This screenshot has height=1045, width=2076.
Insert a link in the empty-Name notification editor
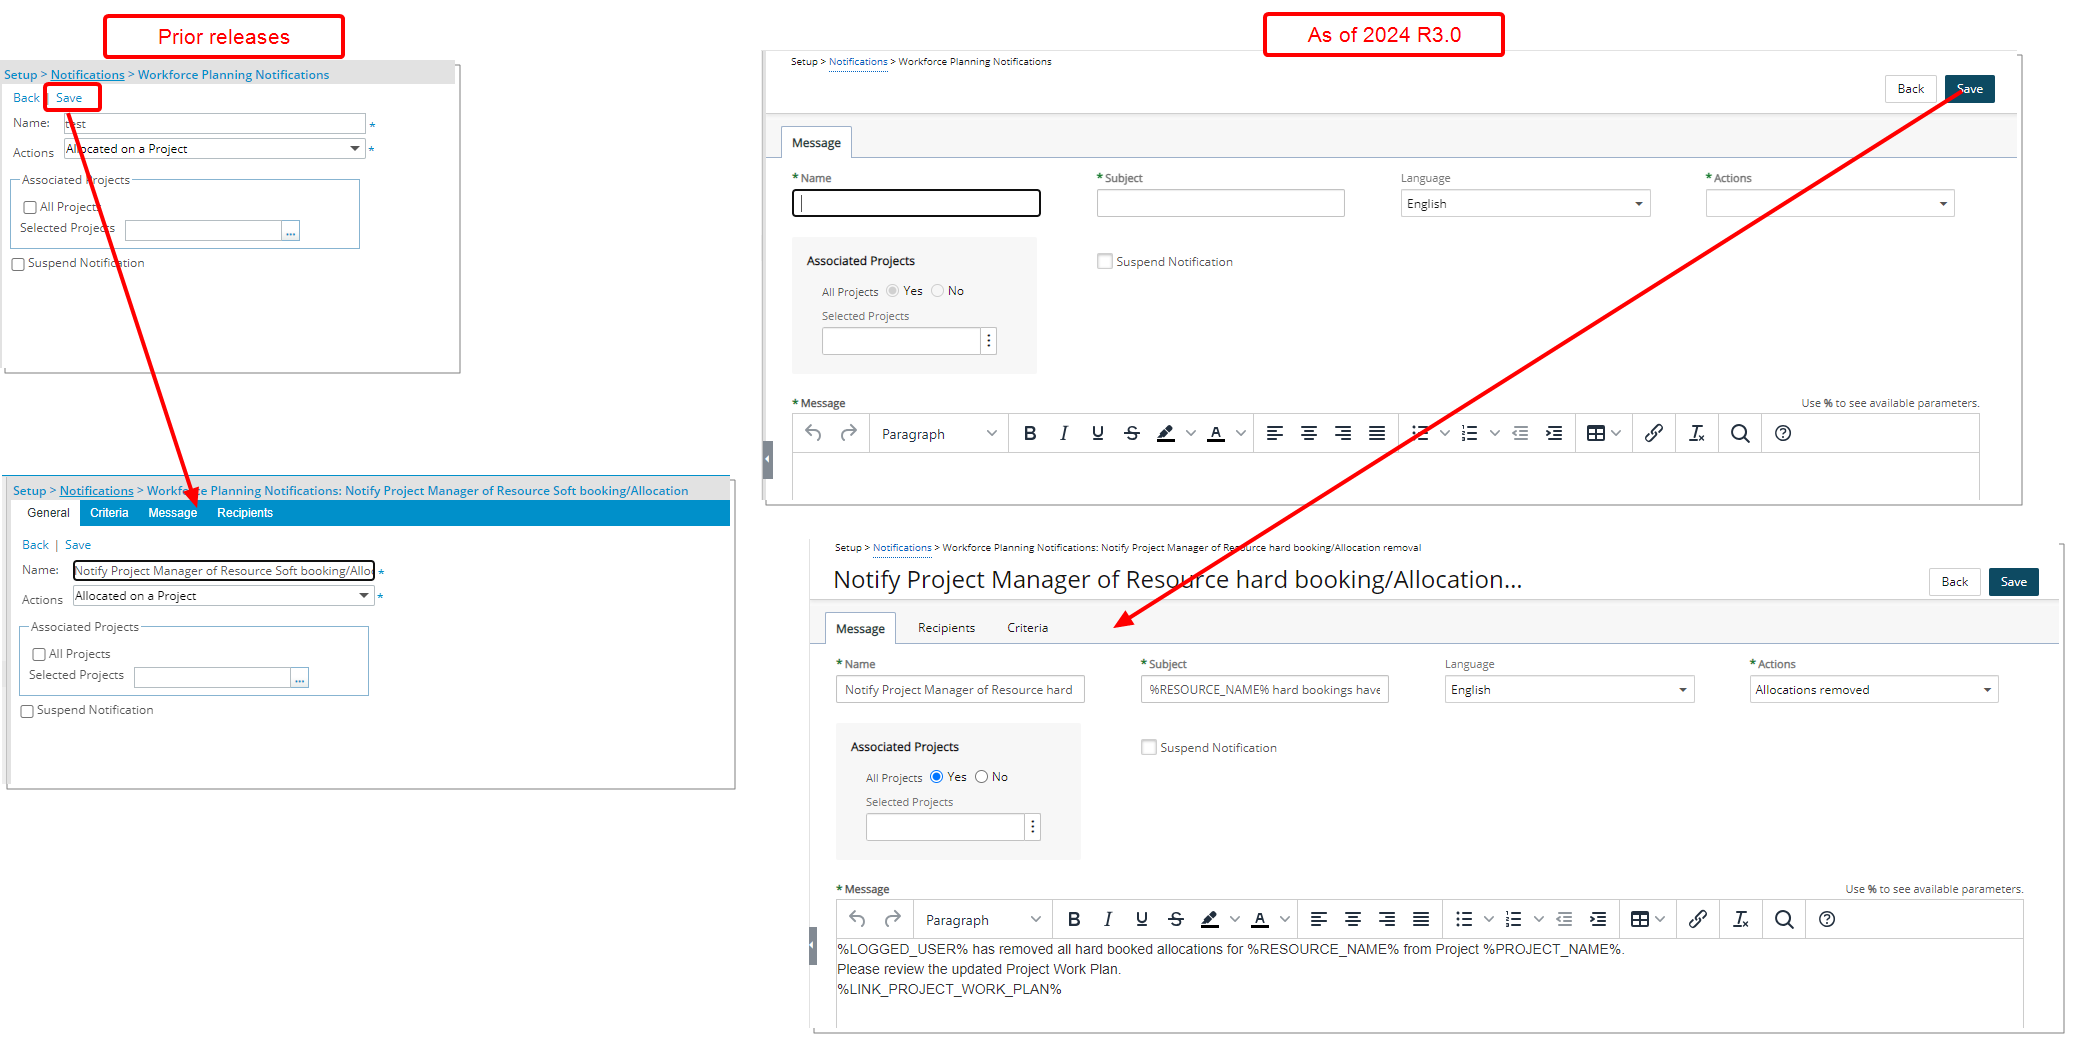tap(1654, 433)
